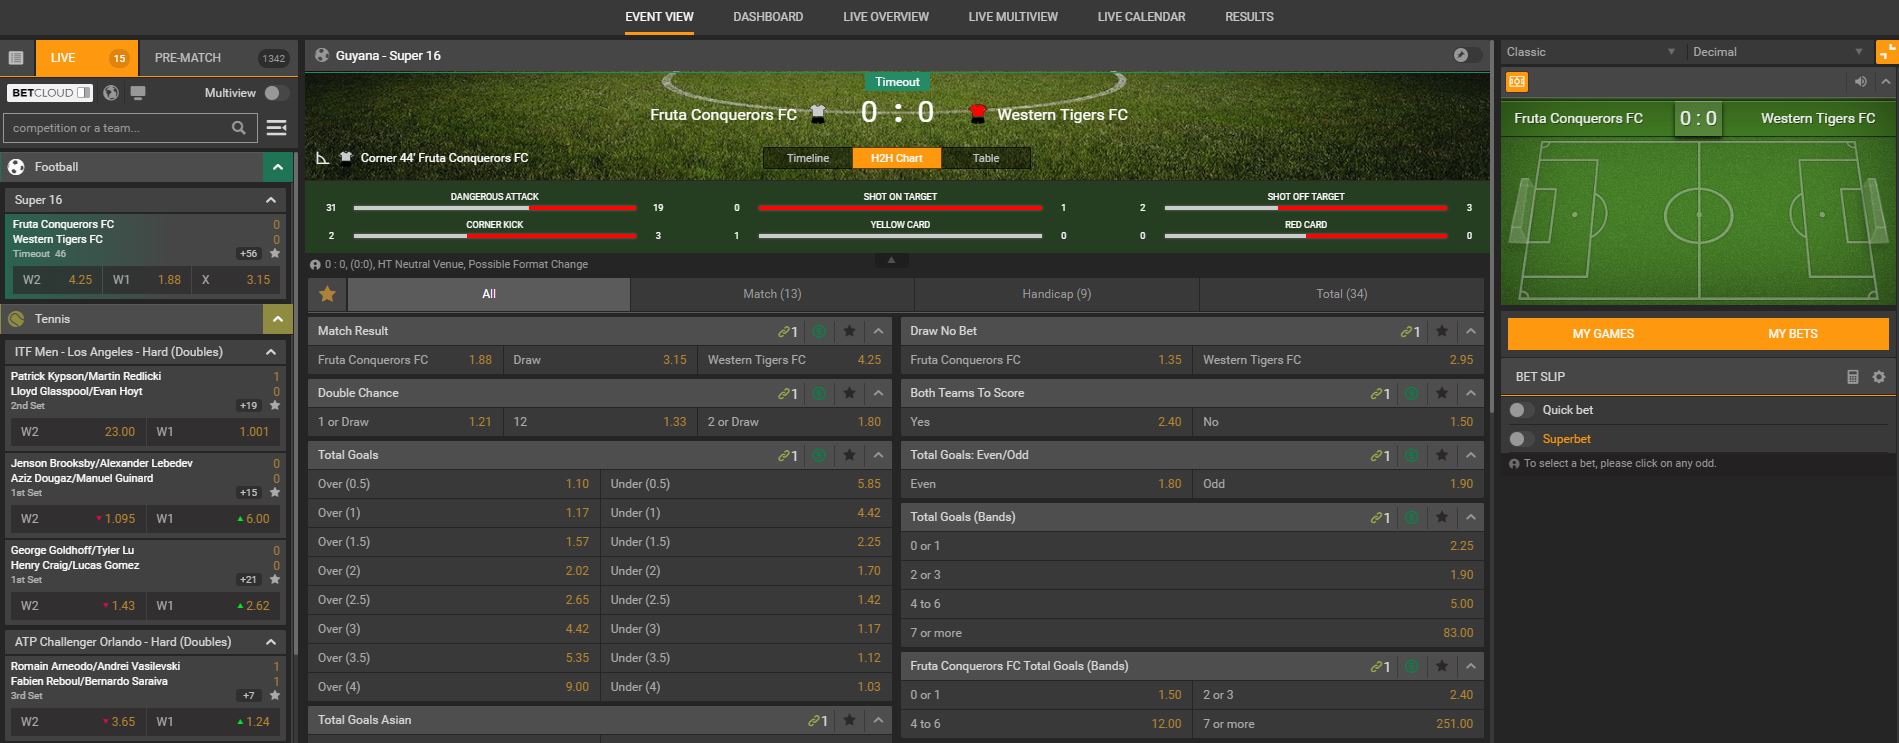Open MY BETS
The image size is (1899, 743).
(1793, 334)
